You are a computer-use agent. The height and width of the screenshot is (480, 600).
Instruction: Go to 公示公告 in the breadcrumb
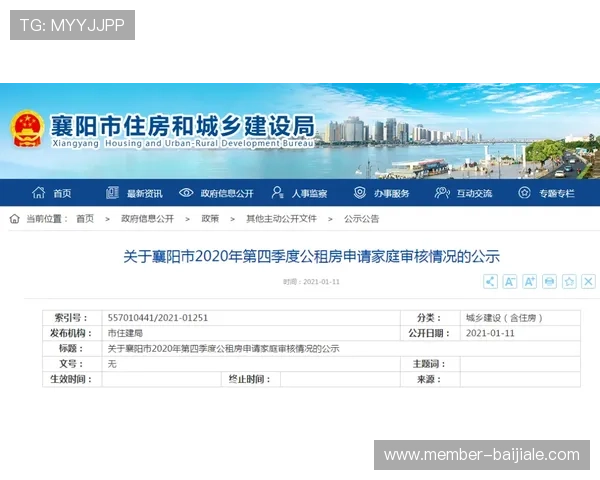tap(361, 219)
